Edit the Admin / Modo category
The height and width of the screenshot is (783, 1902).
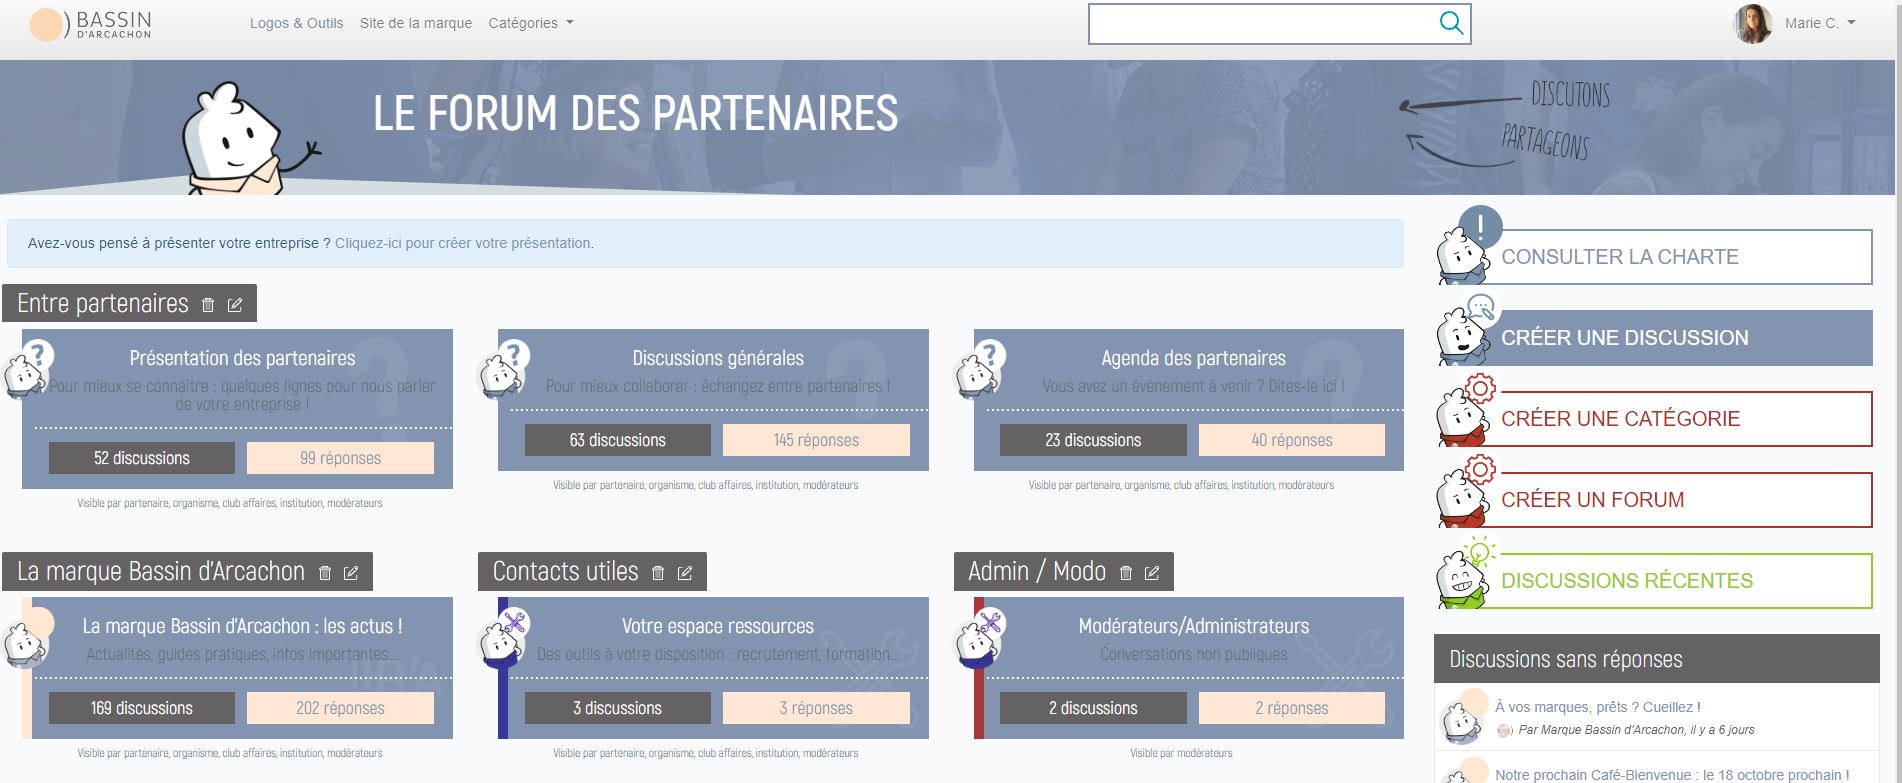click(x=1152, y=573)
